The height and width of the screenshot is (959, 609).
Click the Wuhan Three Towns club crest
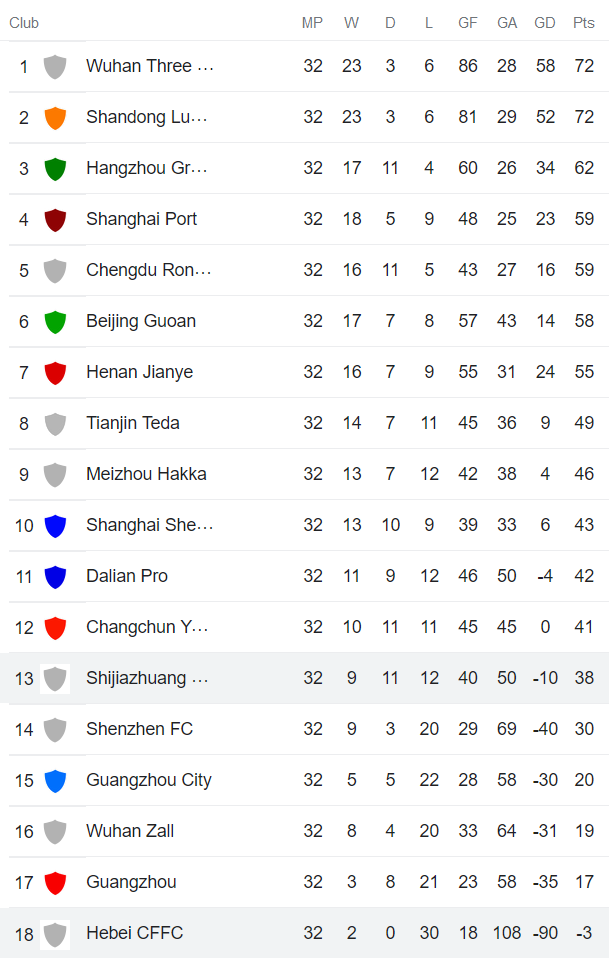pos(55,66)
